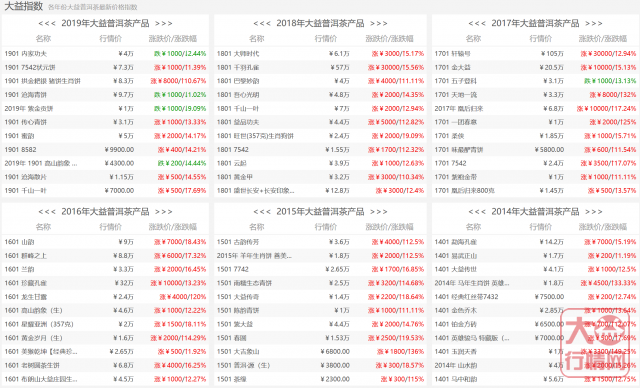The height and width of the screenshot is (388, 640).
Task: Select the 1801 7542 product row
Action: click(320, 150)
